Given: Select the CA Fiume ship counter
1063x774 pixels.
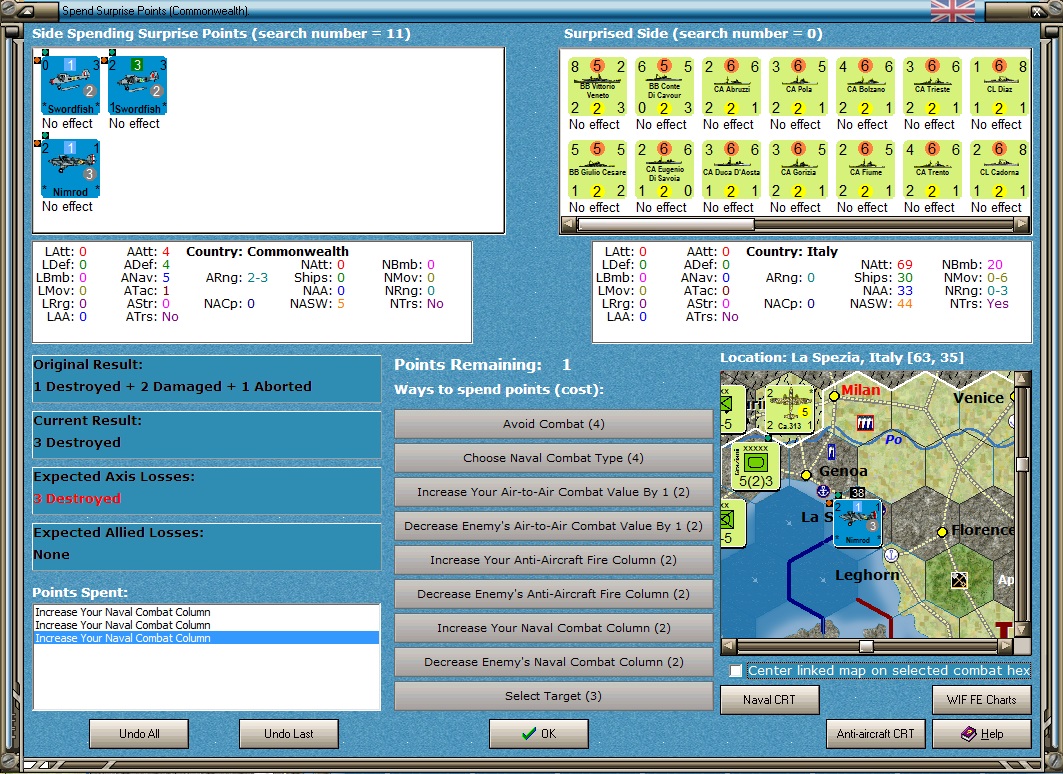Looking at the screenshot, I should coord(866,169).
